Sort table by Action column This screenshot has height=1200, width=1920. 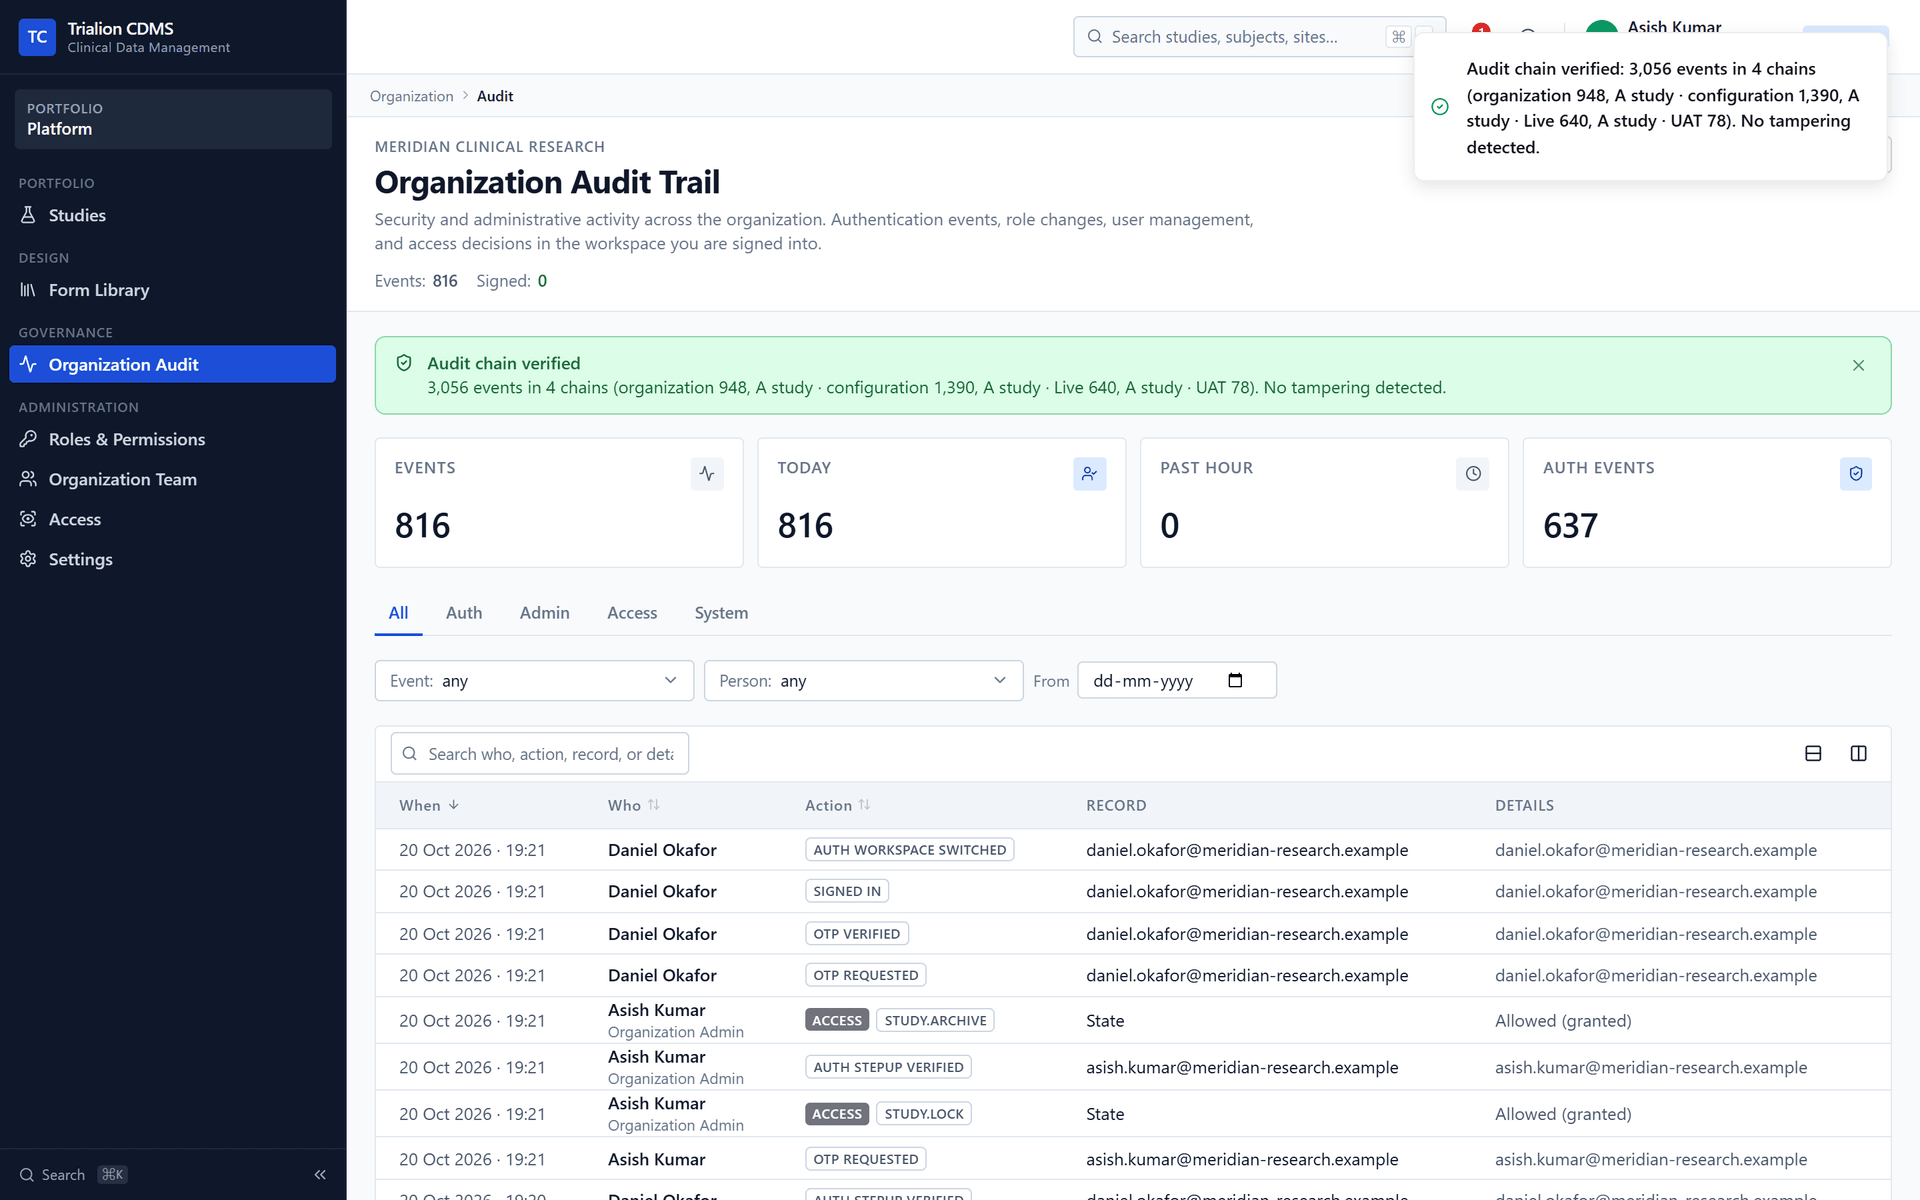point(838,806)
